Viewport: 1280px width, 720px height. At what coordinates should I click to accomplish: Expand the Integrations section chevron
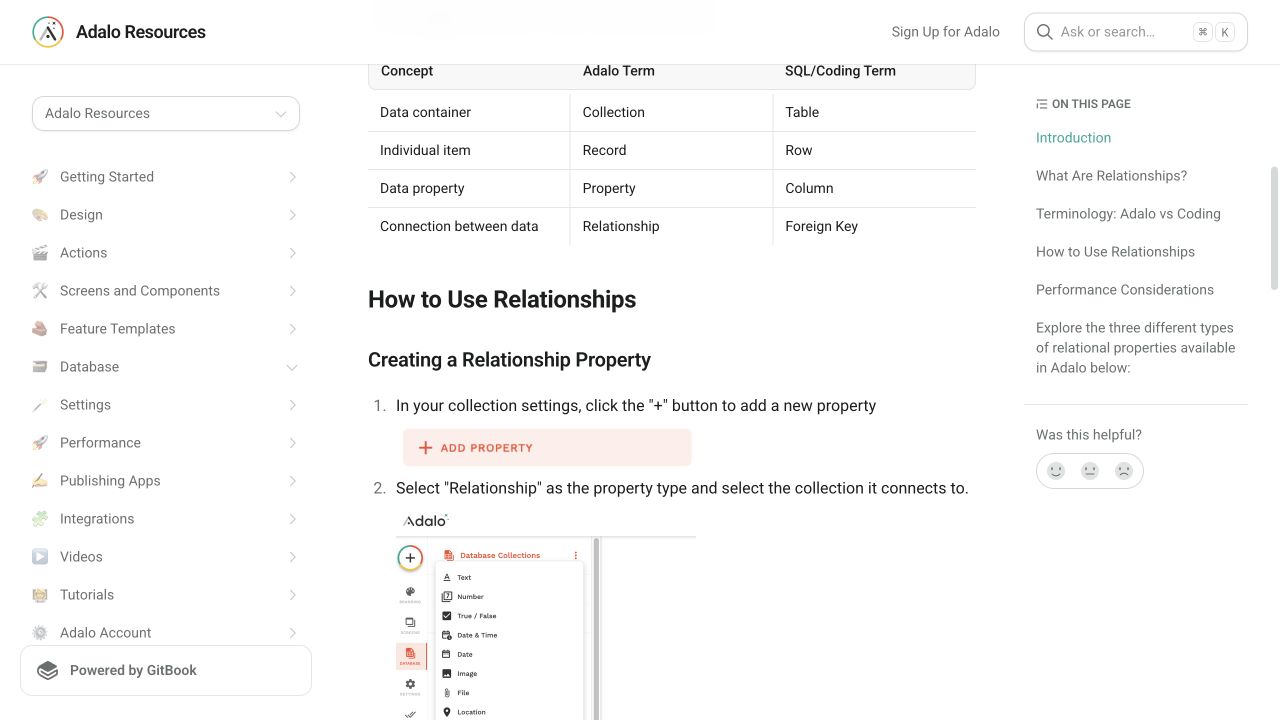(x=292, y=519)
